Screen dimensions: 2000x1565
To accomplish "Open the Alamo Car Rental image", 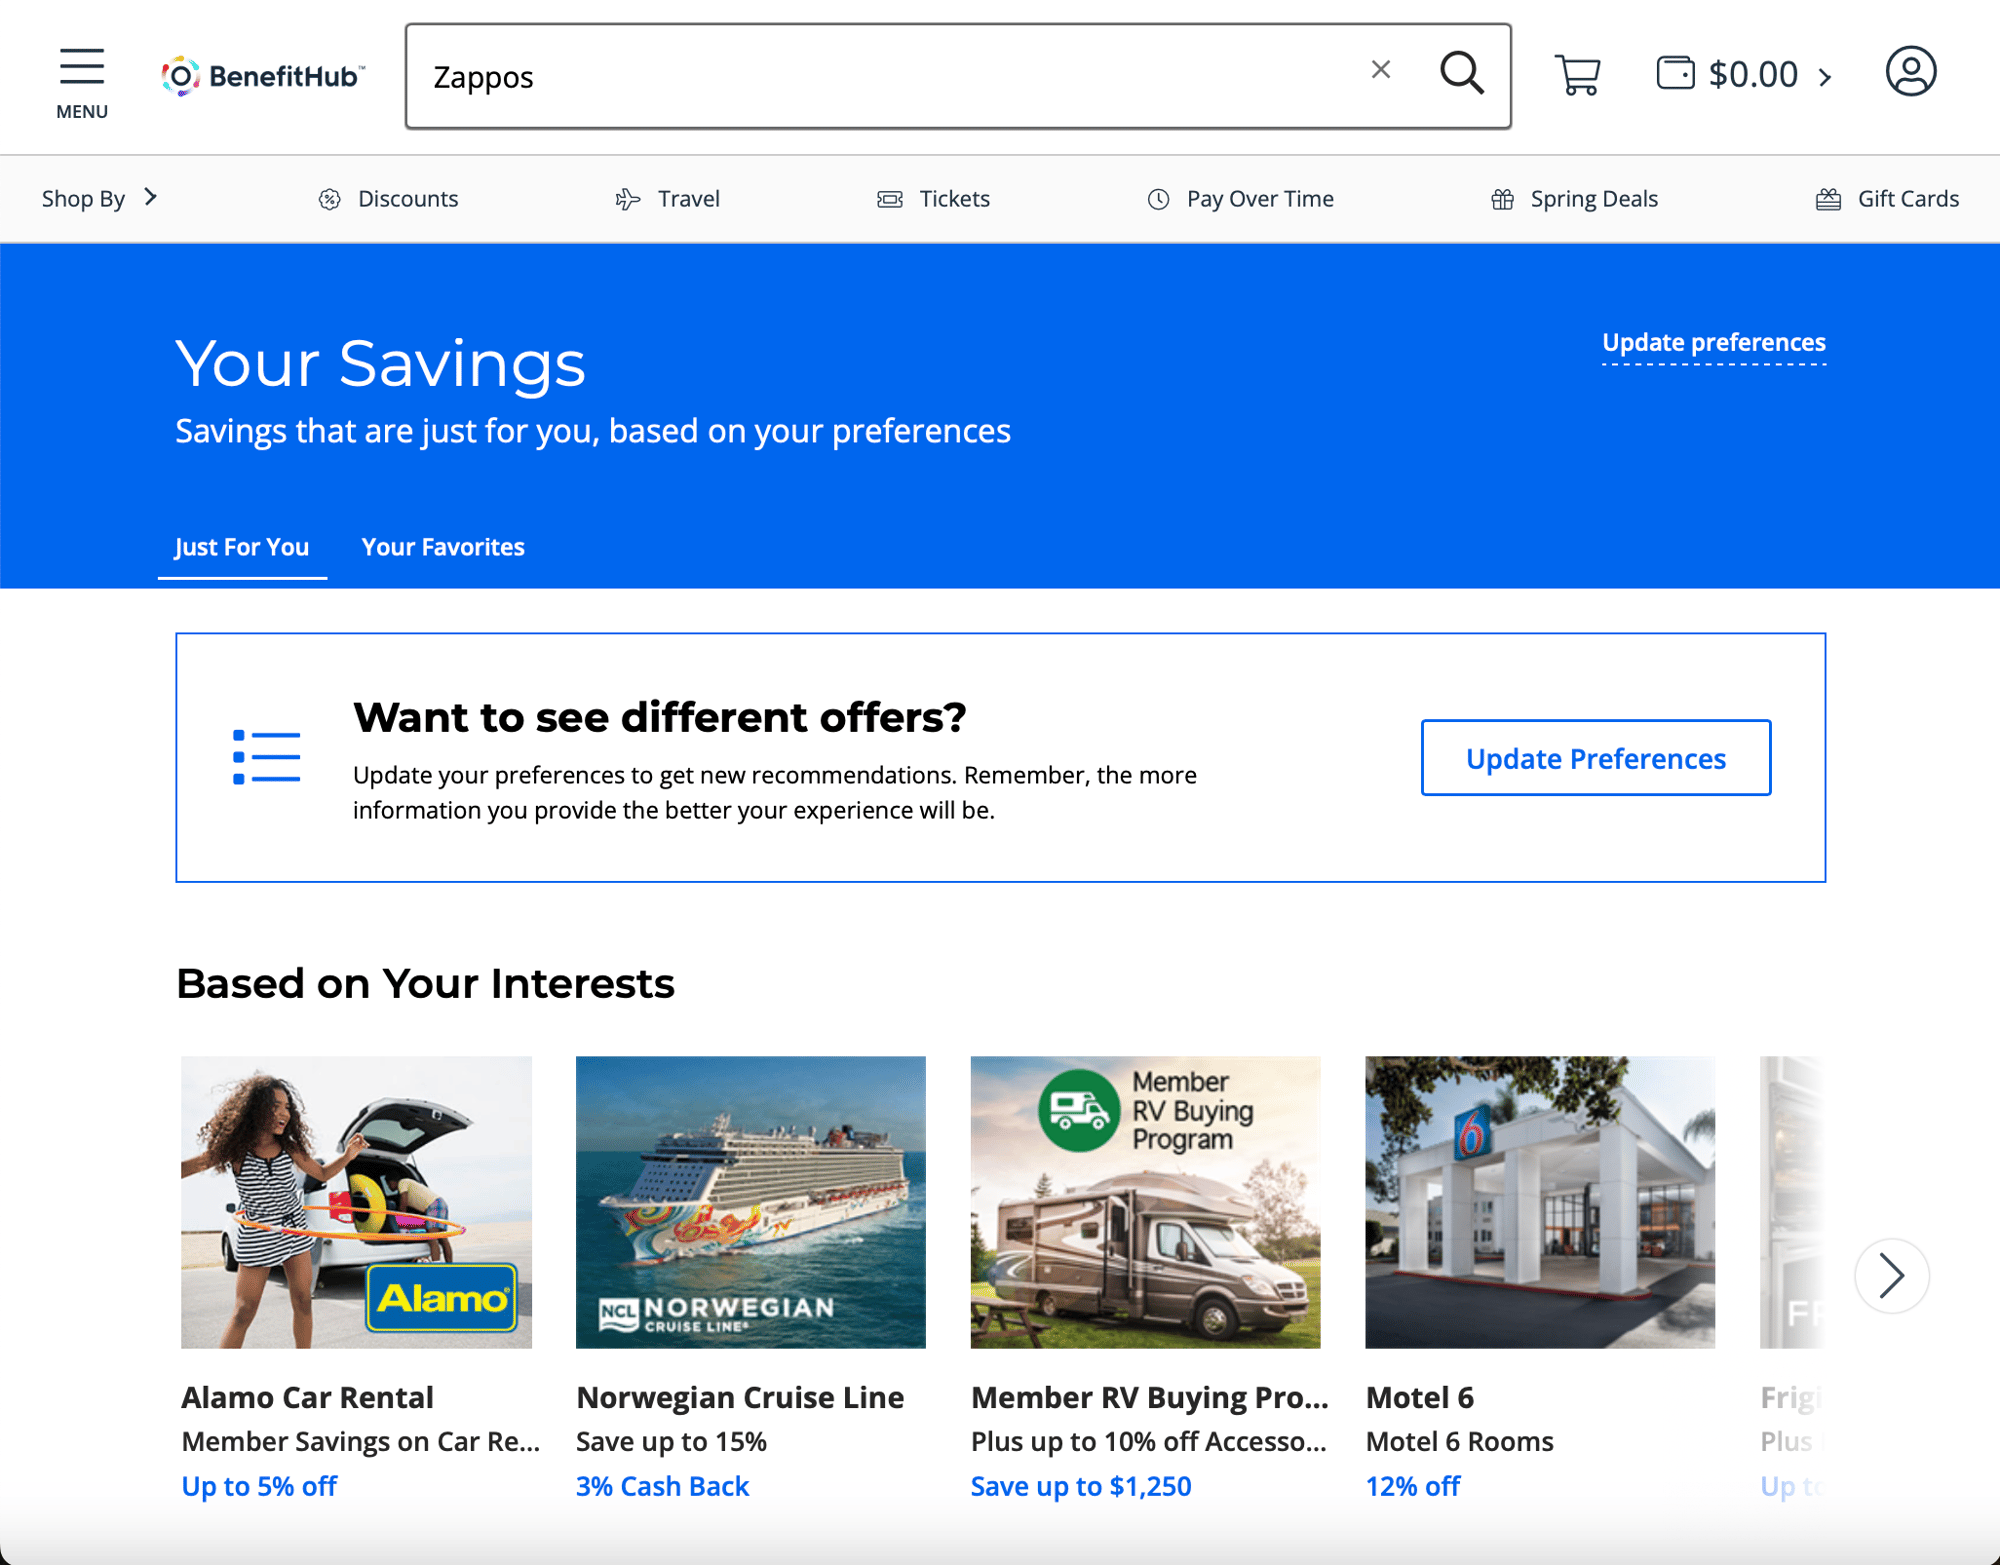I will (356, 1202).
